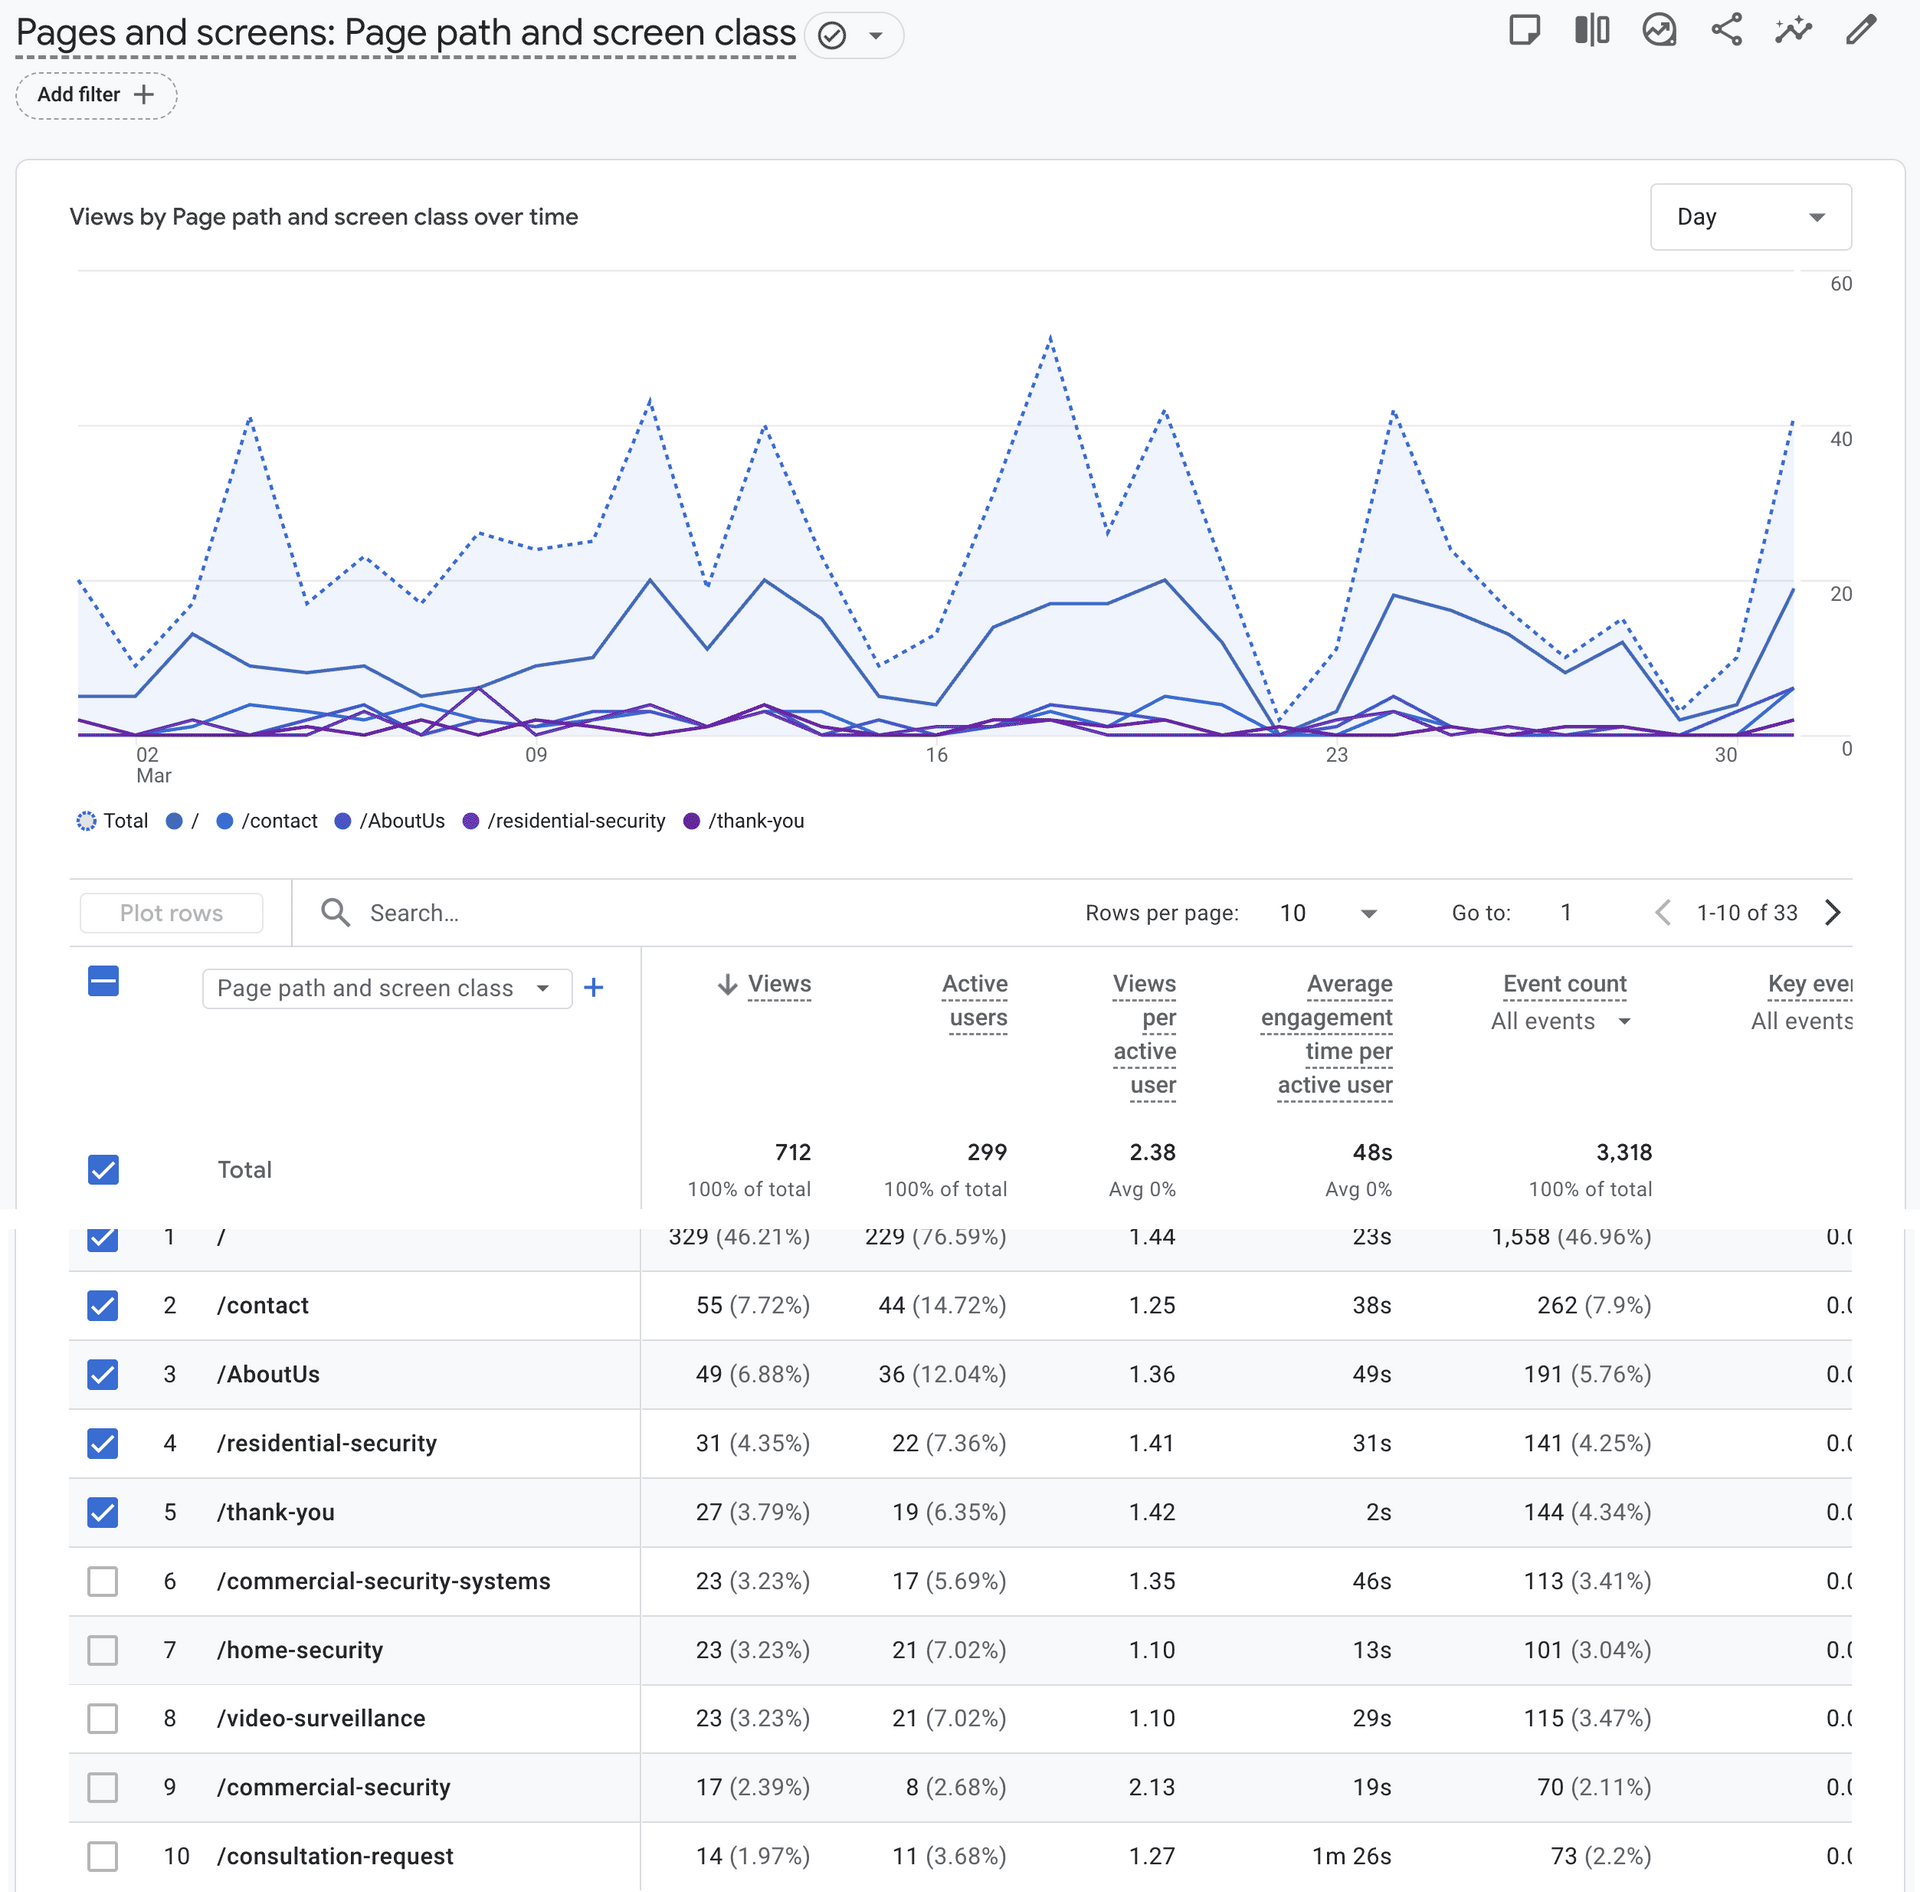Viewport: 1920px width, 1892px height.
Task: Click the edit pencil customize report icon
Action: pyautogui.click(x=1860, y=30)
